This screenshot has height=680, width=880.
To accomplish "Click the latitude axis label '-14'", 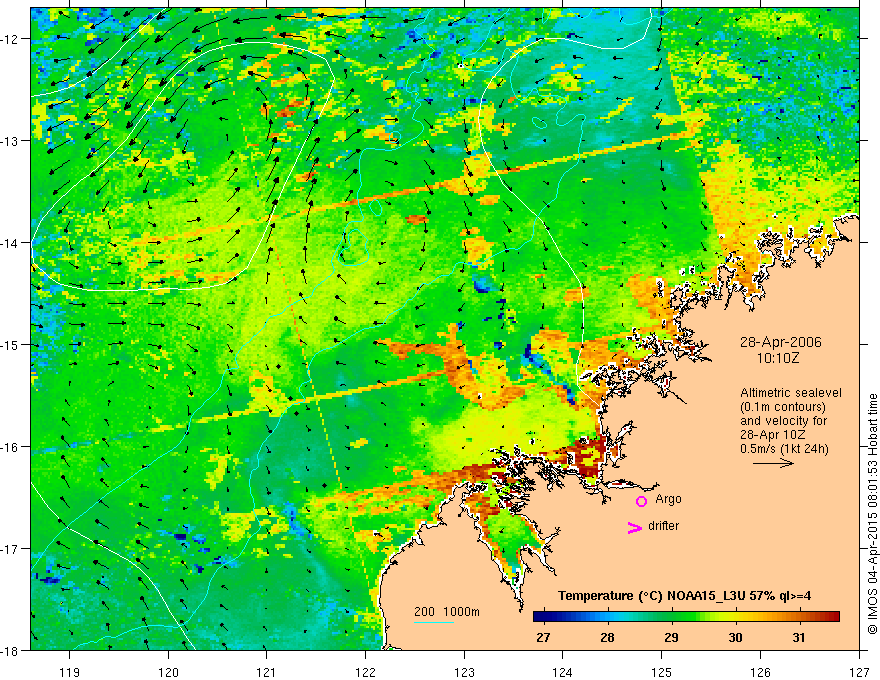I will (10, 243).
